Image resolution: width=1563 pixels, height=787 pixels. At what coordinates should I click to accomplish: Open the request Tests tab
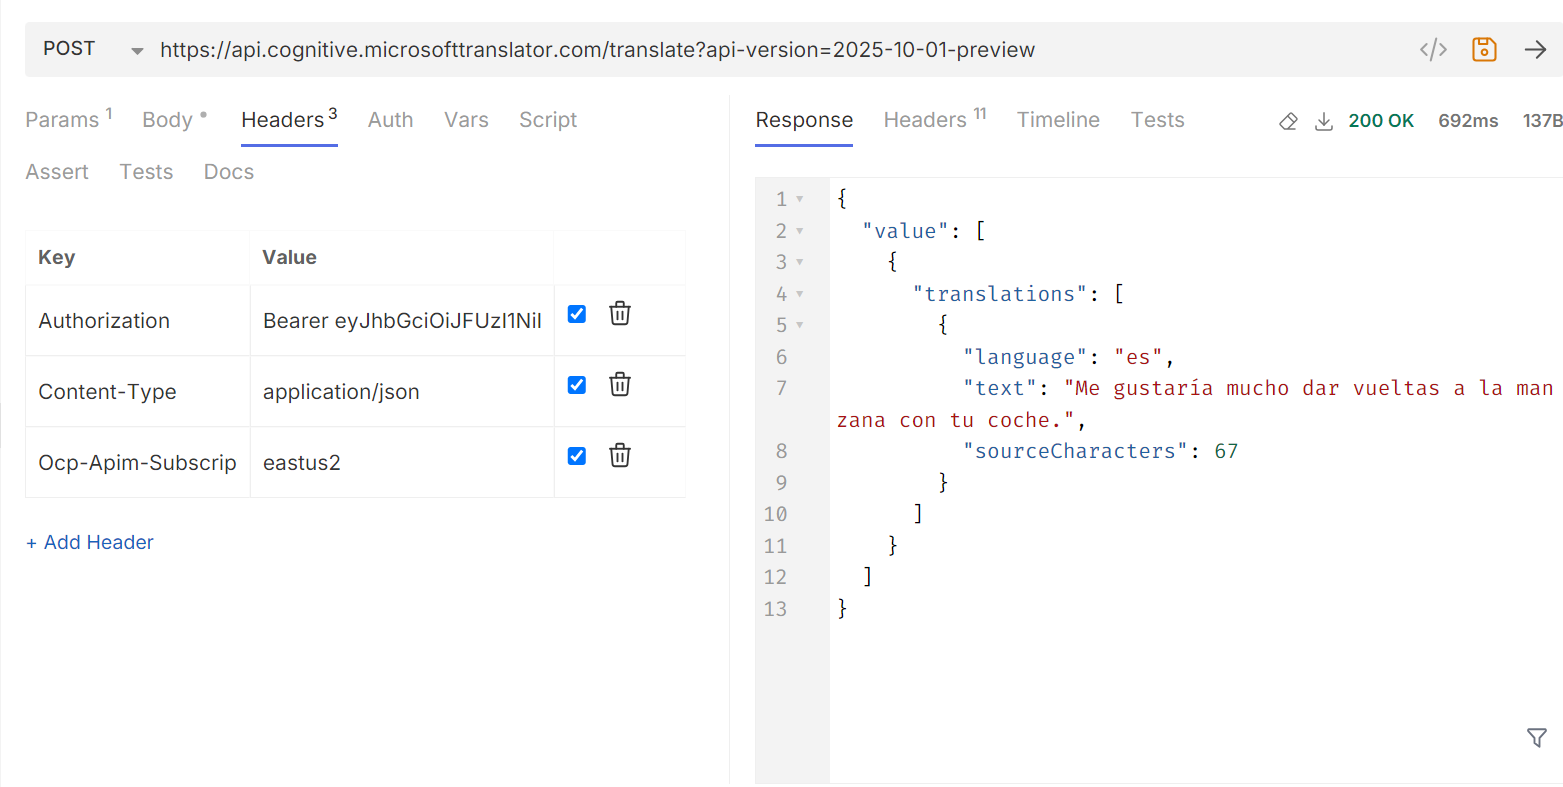(146, 172)
